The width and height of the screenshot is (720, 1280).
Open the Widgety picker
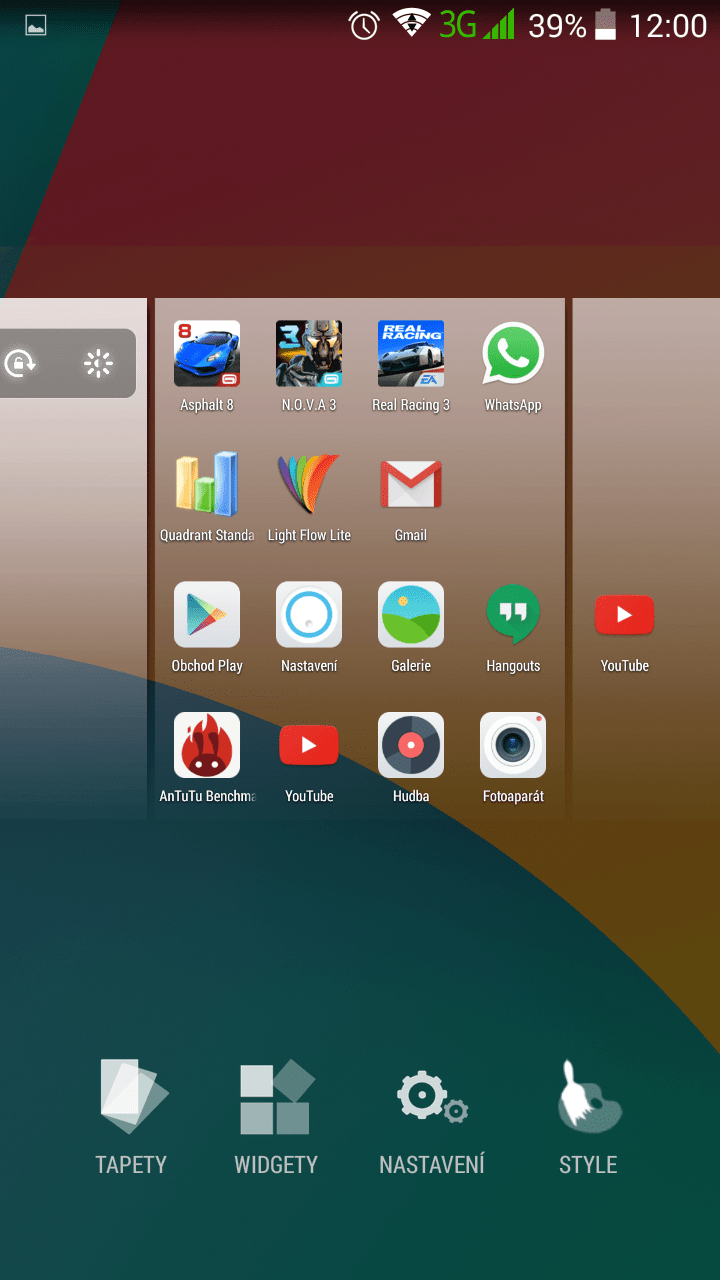pyautogui.click(x=276, y=1117)
